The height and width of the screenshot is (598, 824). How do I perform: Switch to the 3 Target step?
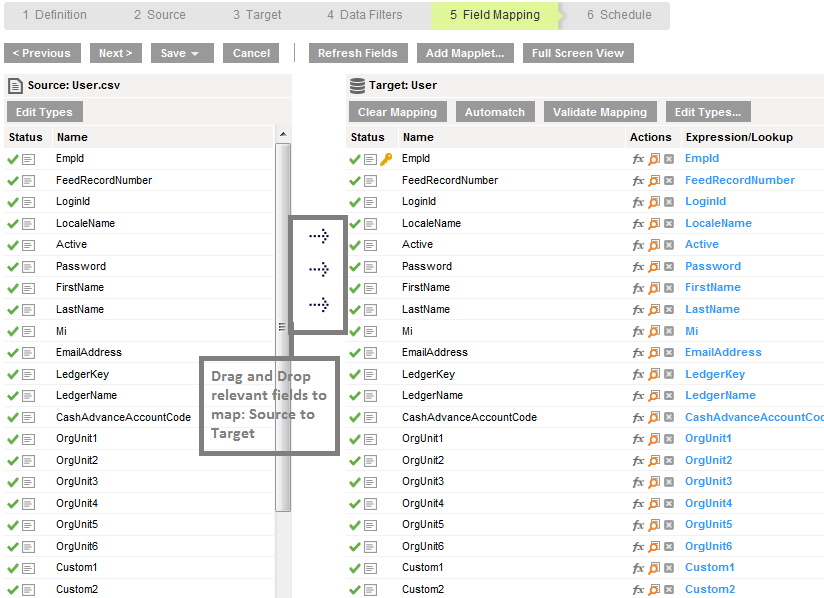257,15
